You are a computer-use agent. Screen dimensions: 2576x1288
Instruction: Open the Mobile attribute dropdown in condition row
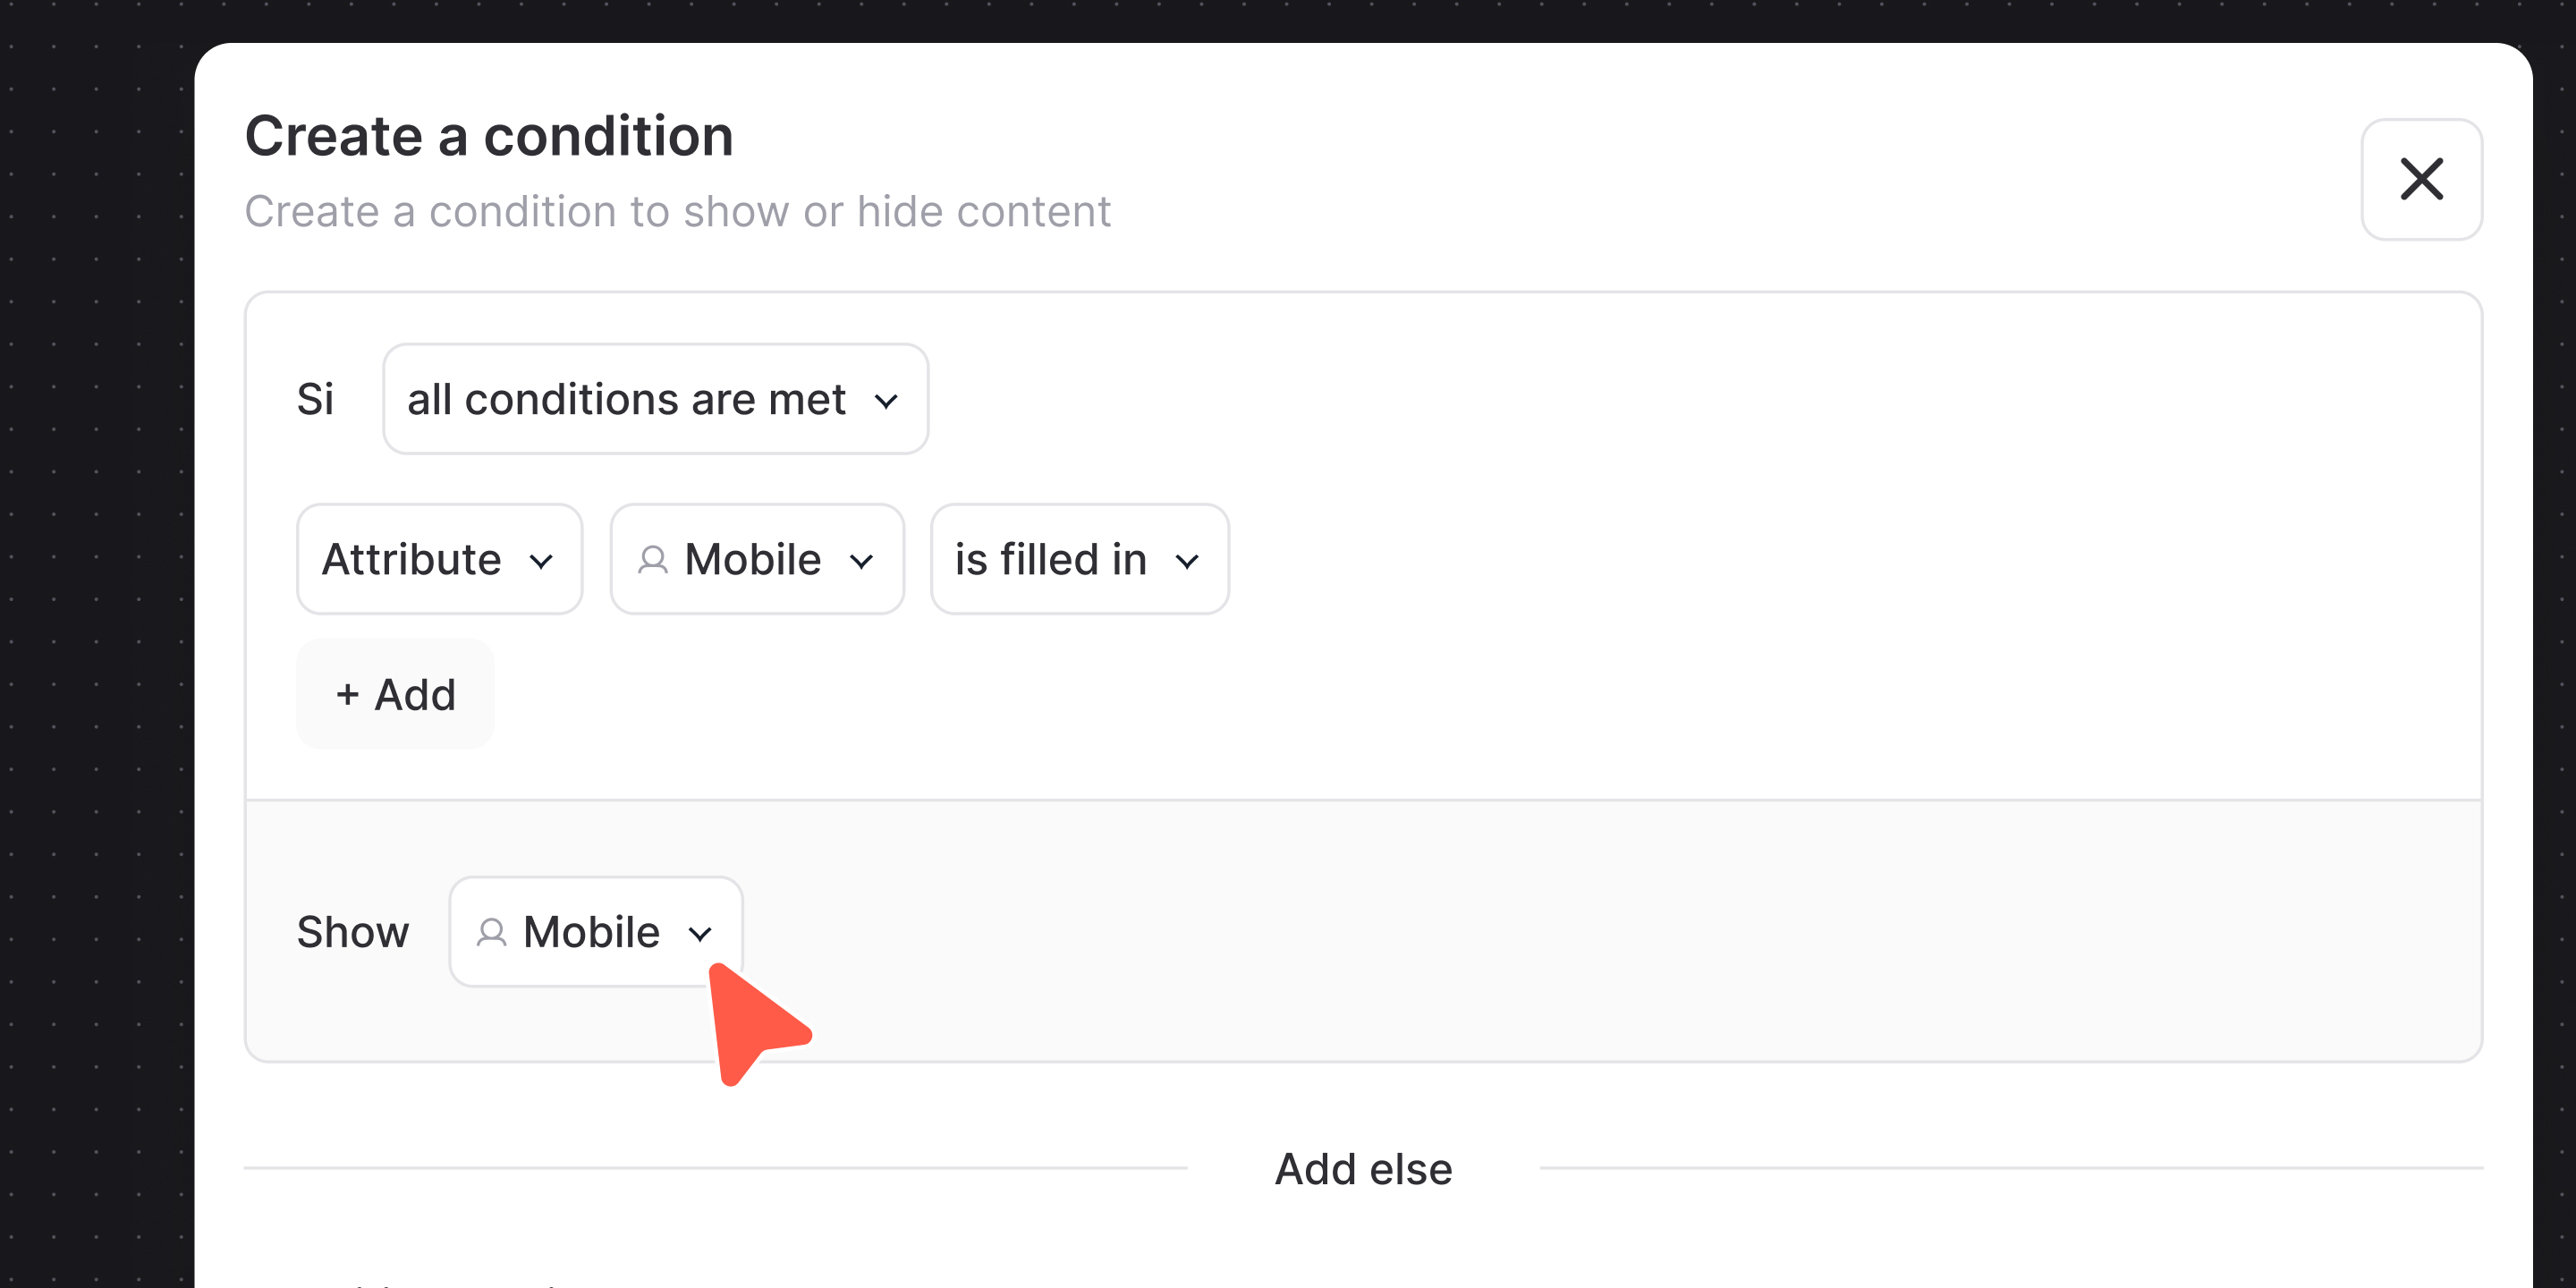pyautogui.click(x=757, y=559)
